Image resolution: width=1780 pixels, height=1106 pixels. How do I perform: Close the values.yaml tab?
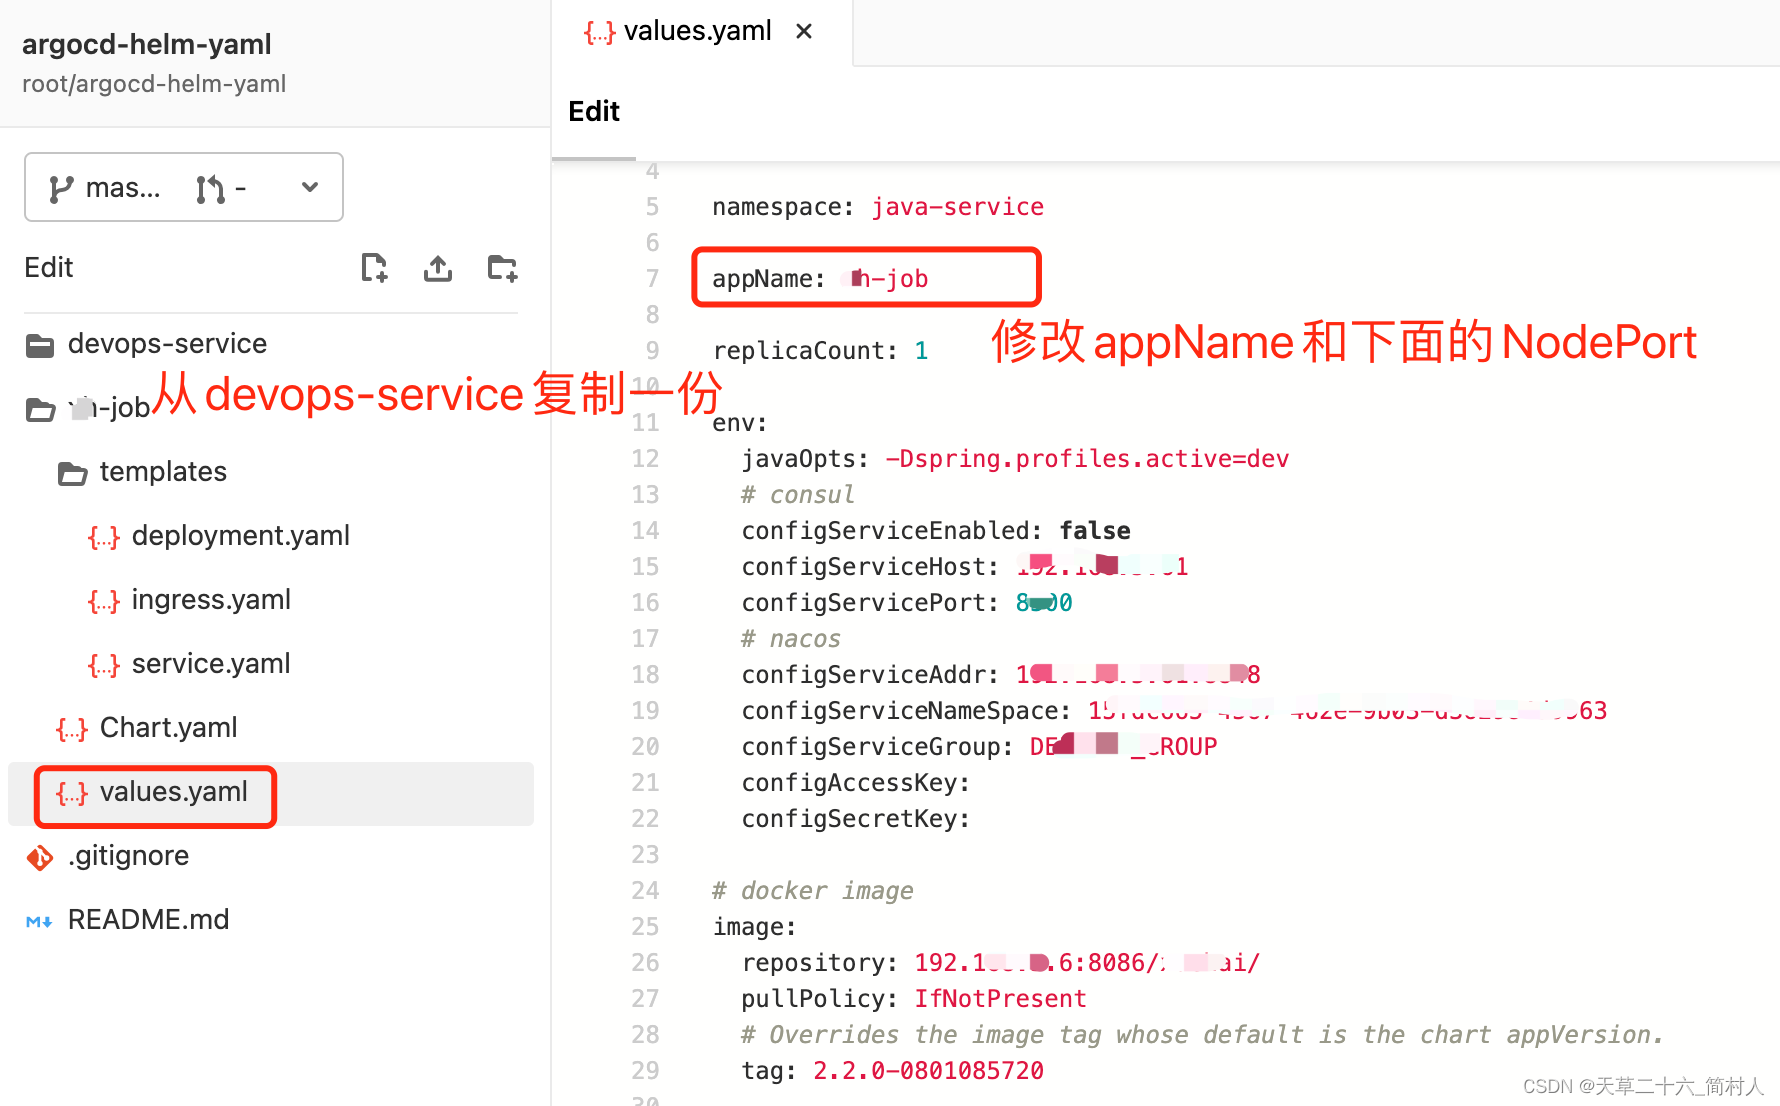[804, 32]
